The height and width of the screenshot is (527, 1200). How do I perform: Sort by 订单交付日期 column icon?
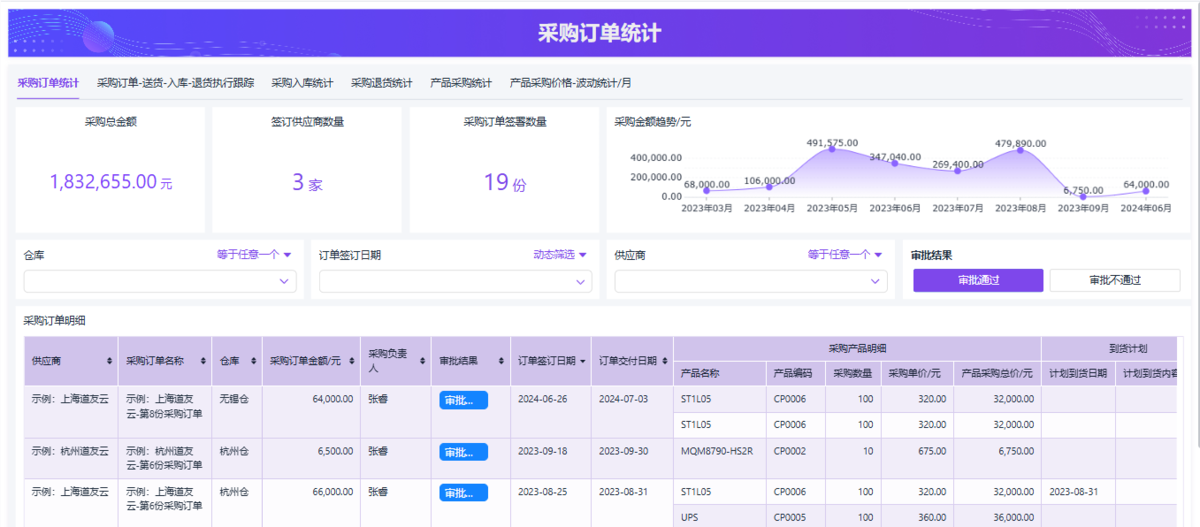[x=664, y=361]
